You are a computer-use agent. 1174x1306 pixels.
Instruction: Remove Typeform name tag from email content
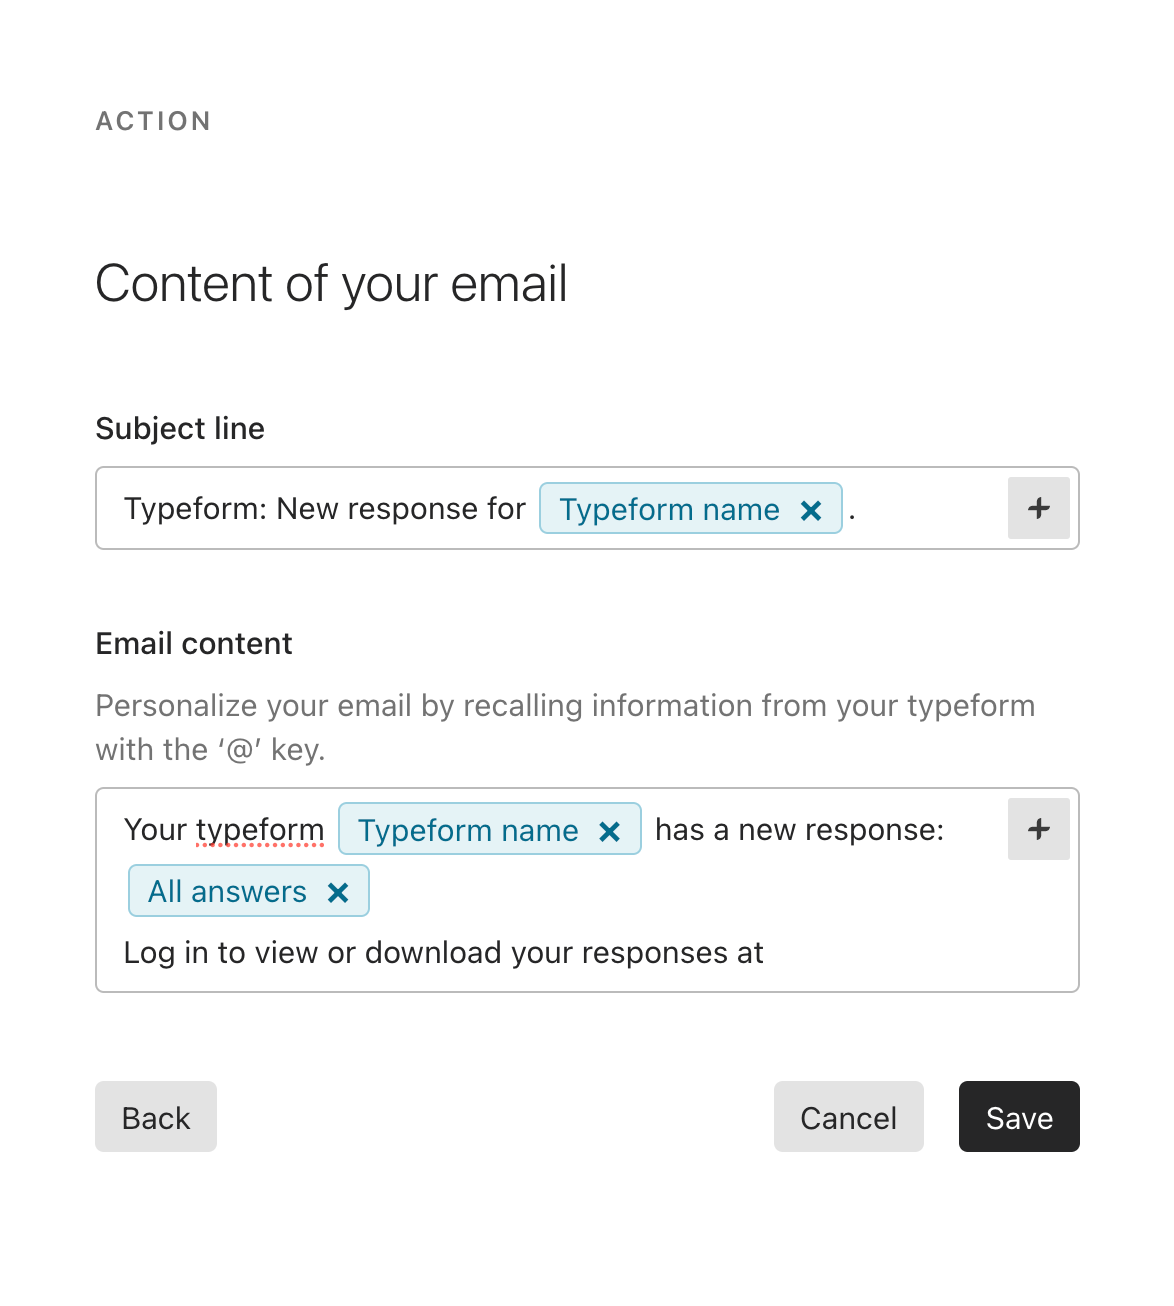610,831
